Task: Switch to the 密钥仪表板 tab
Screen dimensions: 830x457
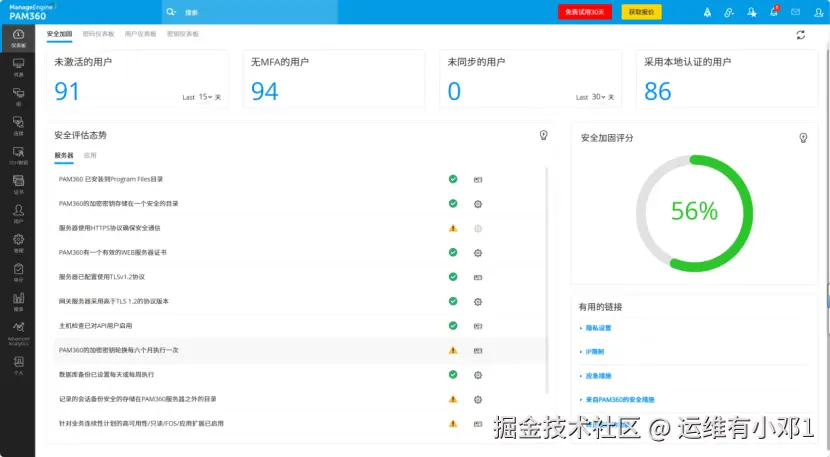Action: (183, 34)
